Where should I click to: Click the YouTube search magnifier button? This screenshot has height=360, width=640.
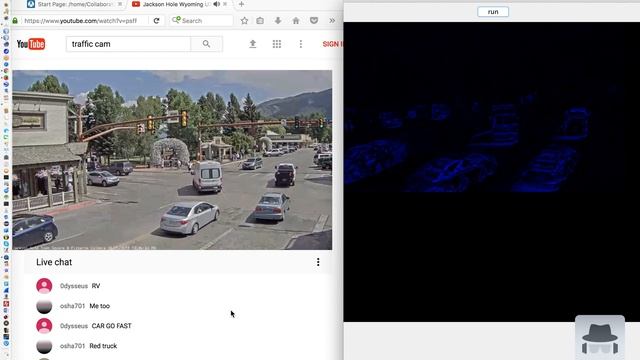click(206, 44)
